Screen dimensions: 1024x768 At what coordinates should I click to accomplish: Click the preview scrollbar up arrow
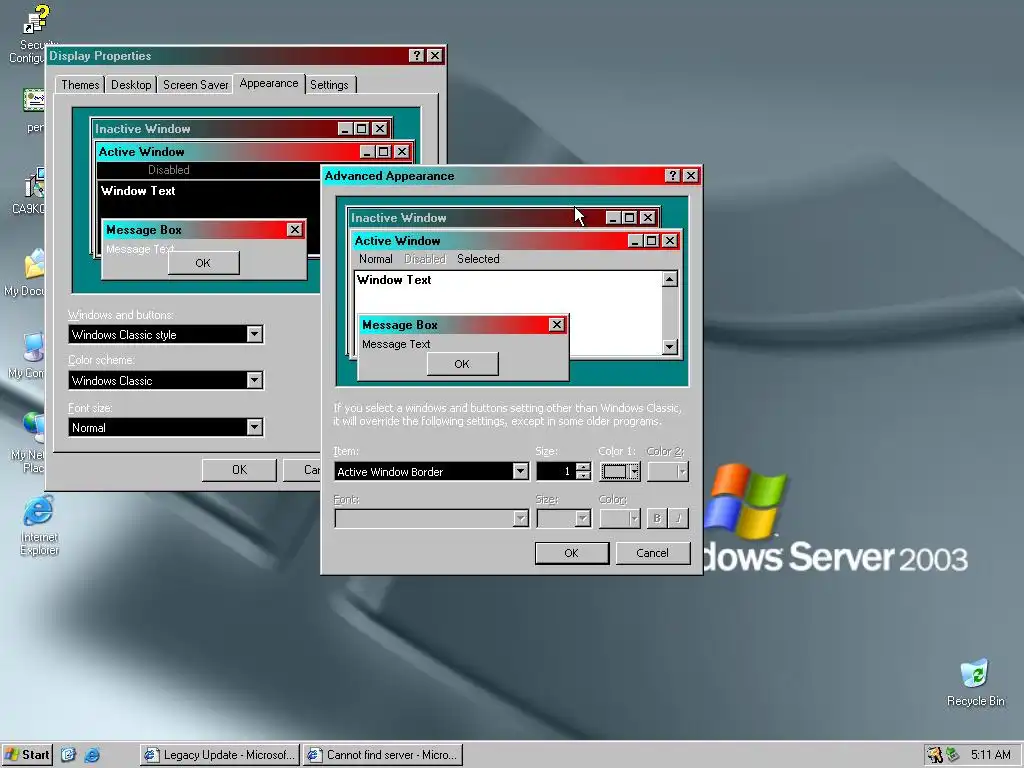tap(669, 280)
